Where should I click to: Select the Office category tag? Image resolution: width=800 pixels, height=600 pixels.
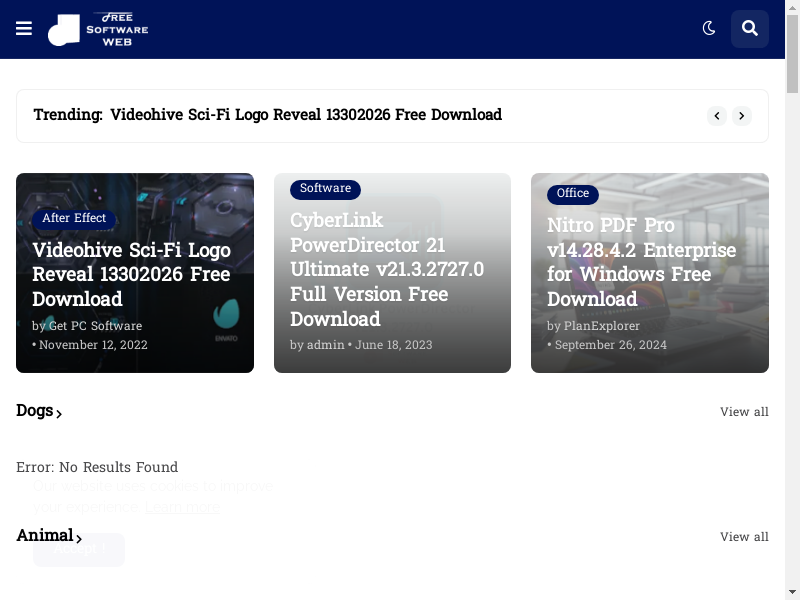tap(572, 193)
